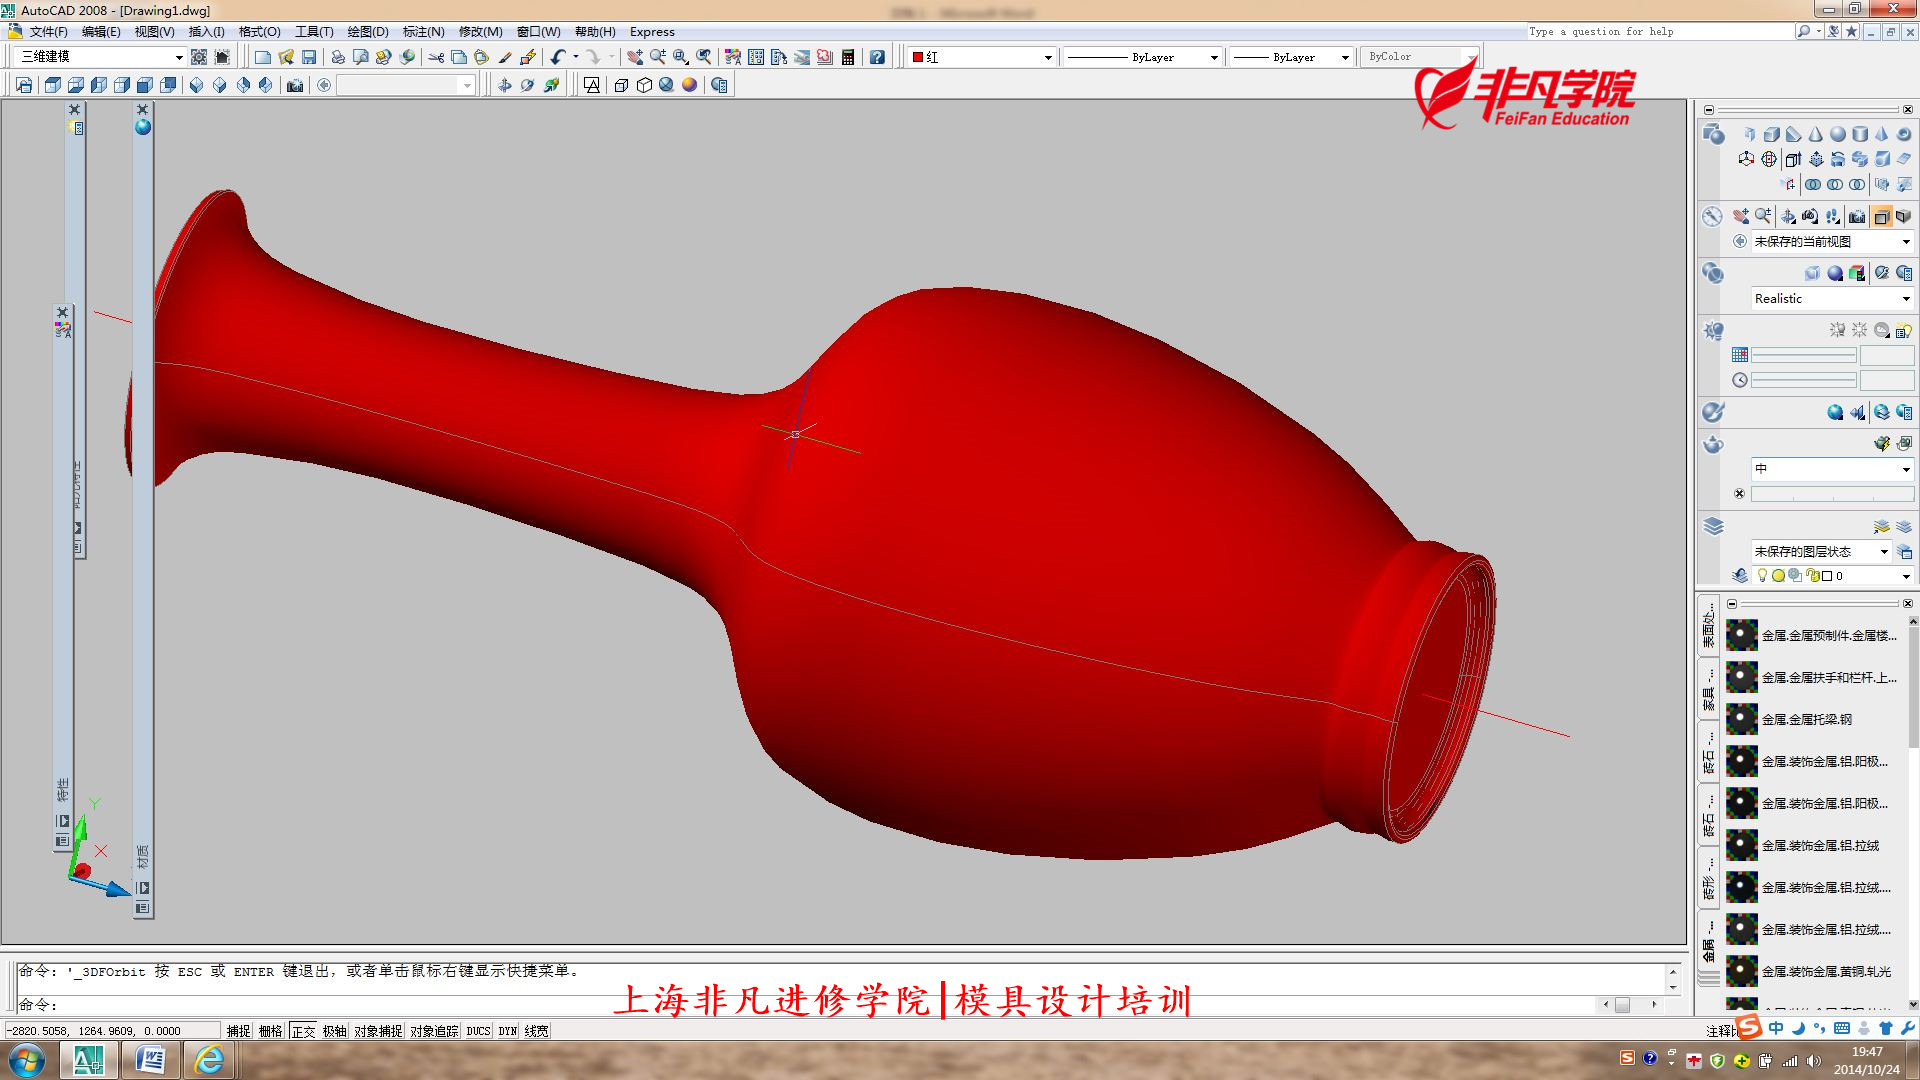Screen dimensions: 1920x1080
Task: Click the Workspace settings gear icon
Action: point(199,57)
